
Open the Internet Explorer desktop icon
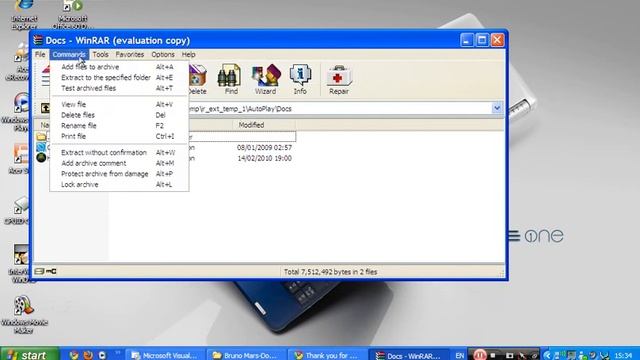tap(24, 14)
